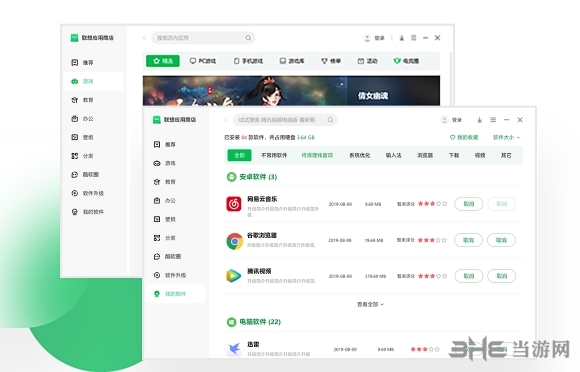The height and width of the screenshot is (372, 580).
Task: Click the first pill button in 网易云音乐 row
Action: coord(469,204)
